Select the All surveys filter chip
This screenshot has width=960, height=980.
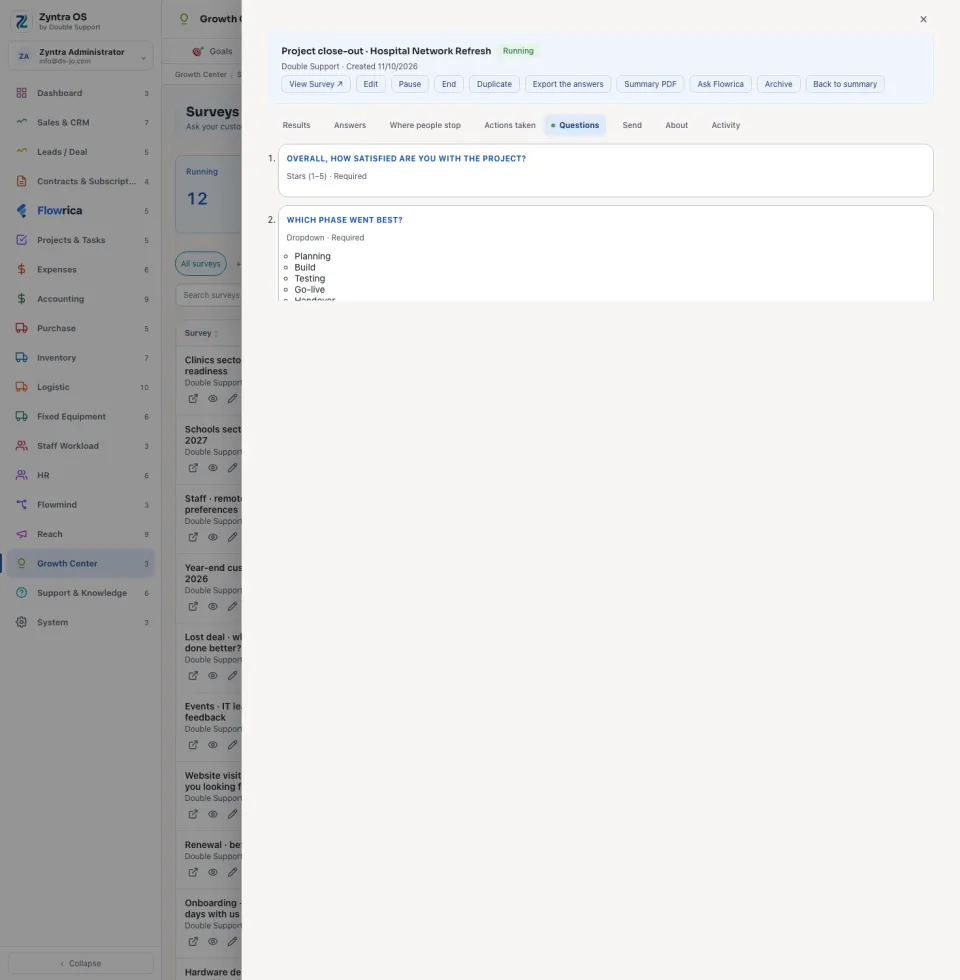click(201, 264)
